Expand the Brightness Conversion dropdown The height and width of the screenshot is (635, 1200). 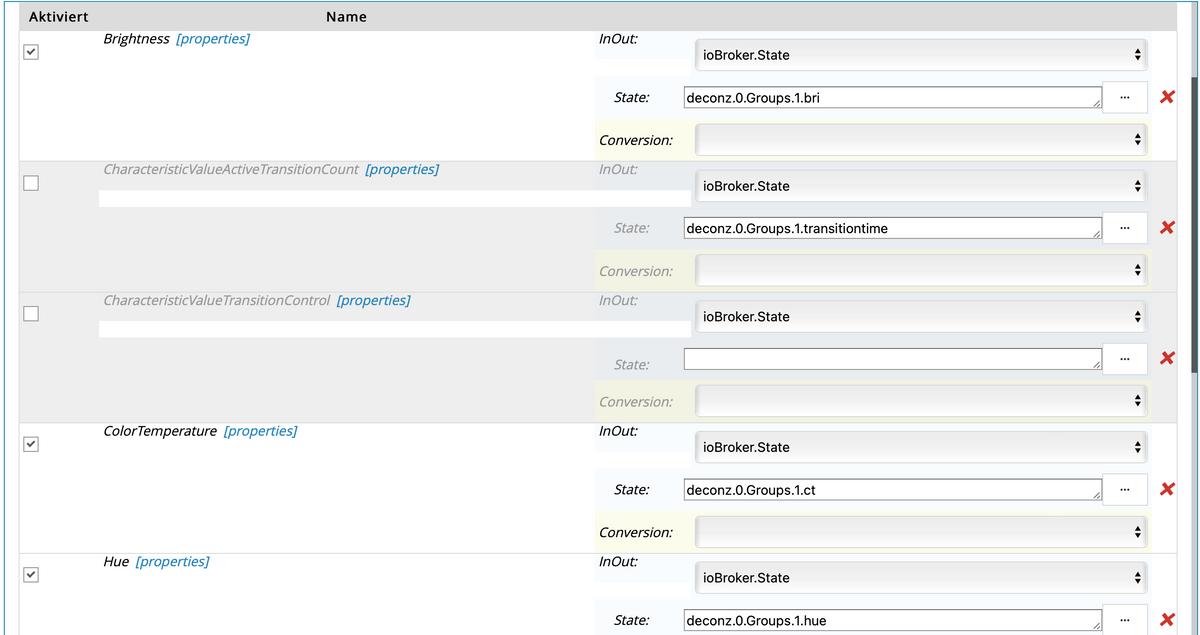pos(920,140)
